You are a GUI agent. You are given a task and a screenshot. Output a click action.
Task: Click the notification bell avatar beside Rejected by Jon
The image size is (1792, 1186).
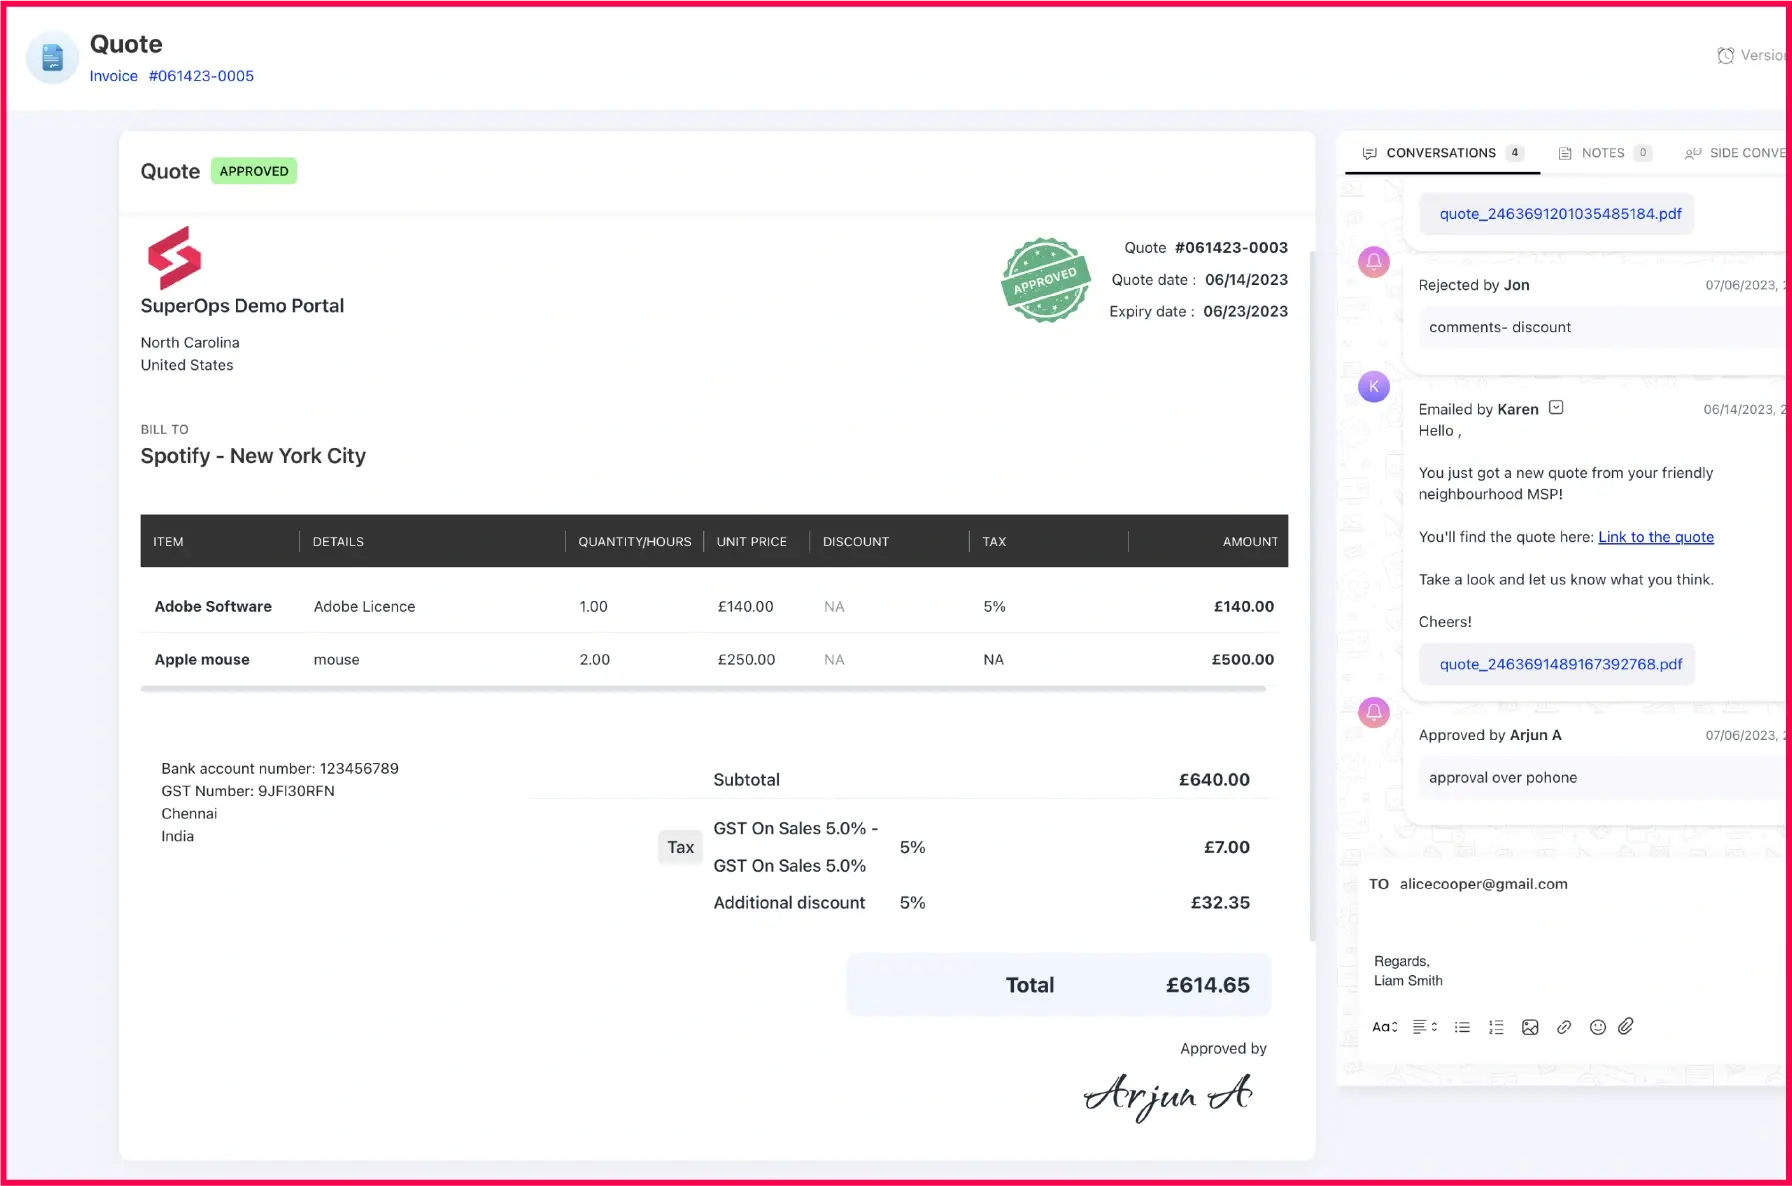coord(1373,262)
